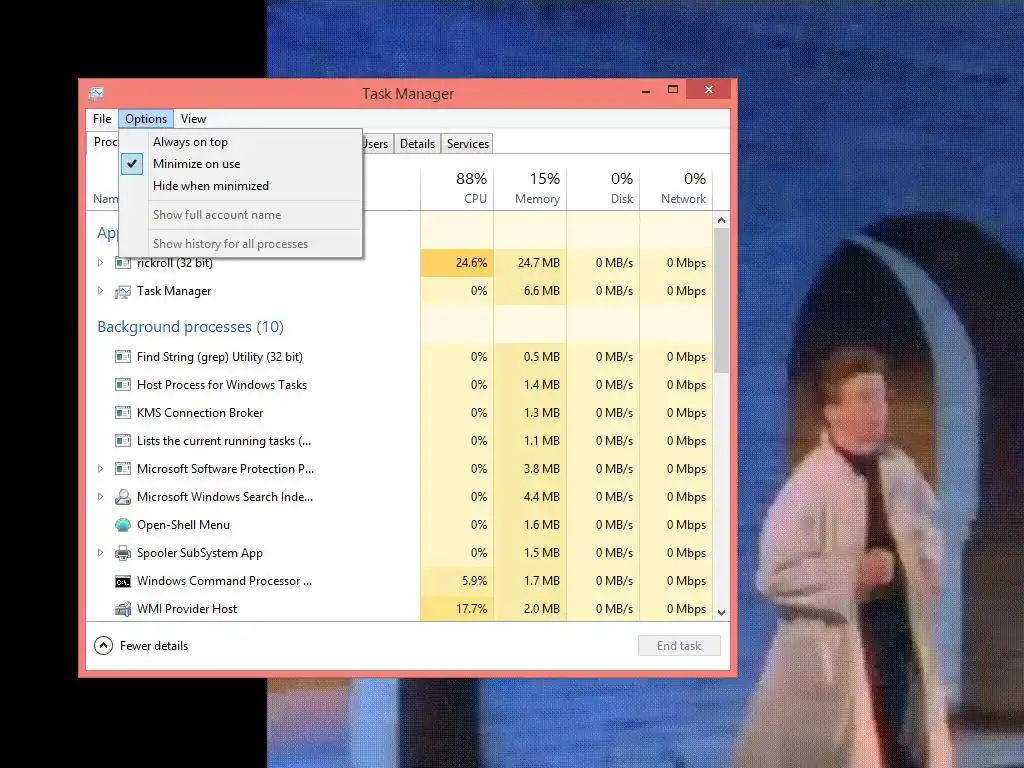Image resolution: width=1024 pixels, height=768 pixels.
Task: Sort by the Disk column header
Action: 603,188
